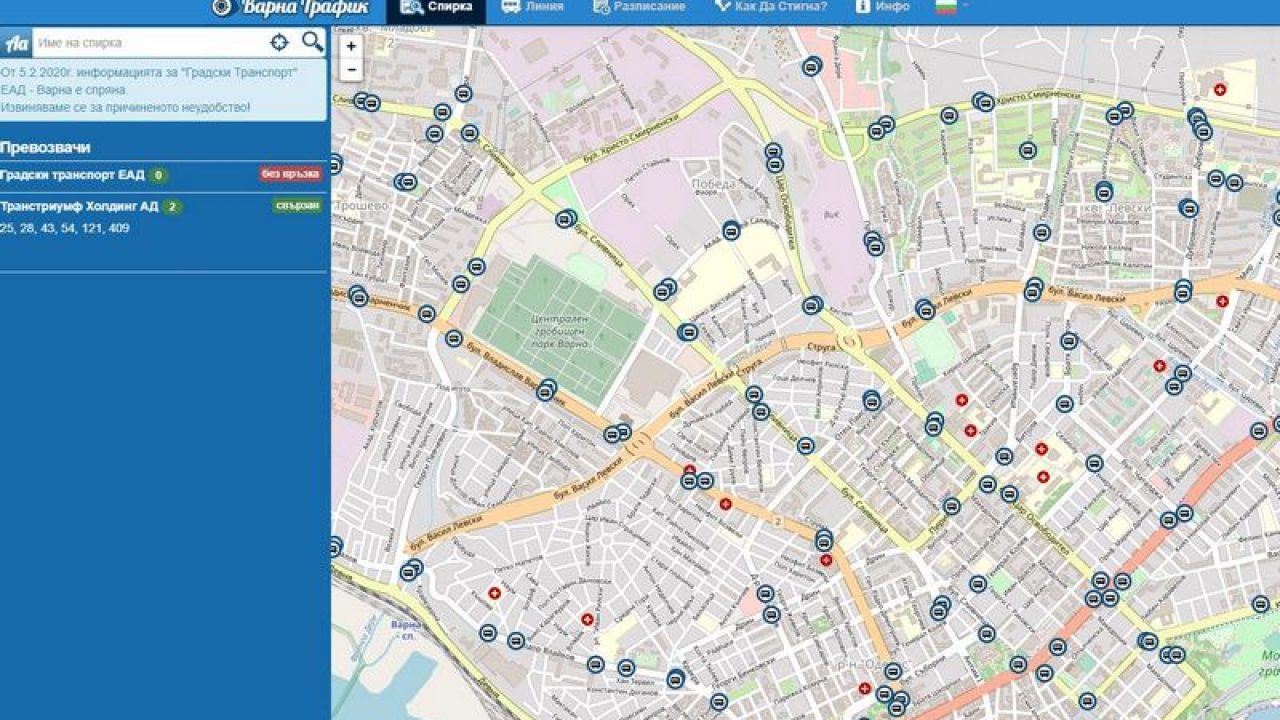
Task: Select the bus stop marker on Акад. Сахаров street
Action: click(x=731, y=231)
